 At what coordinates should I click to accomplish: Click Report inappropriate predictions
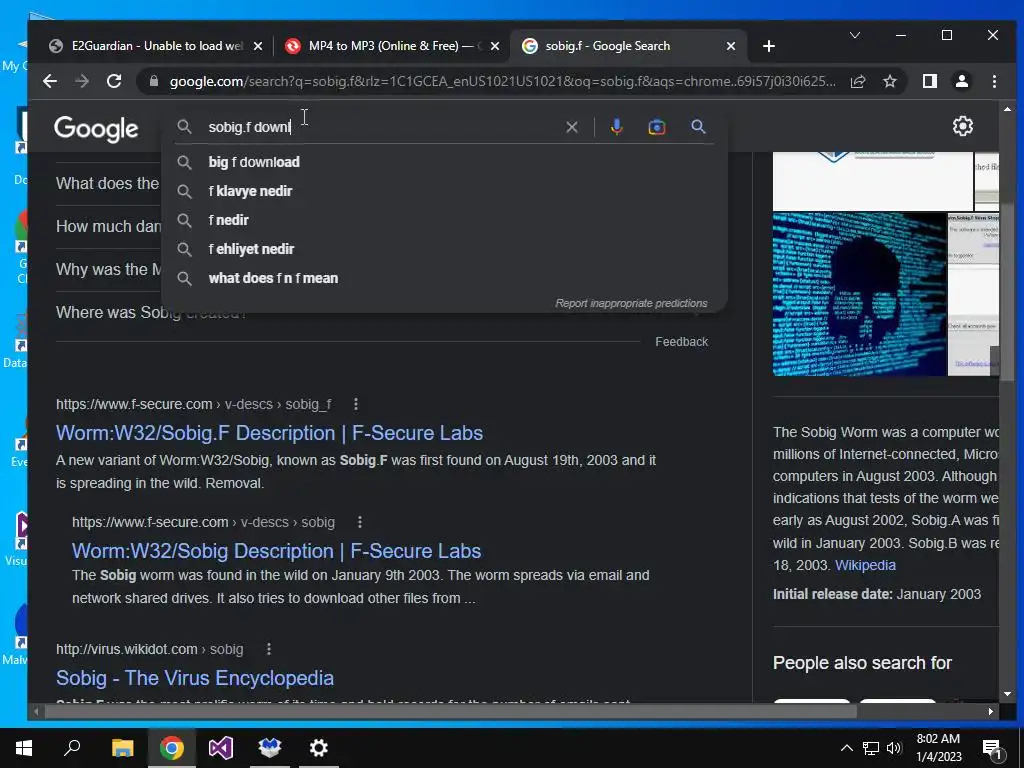pyautogui.click(x=631, y=303)
